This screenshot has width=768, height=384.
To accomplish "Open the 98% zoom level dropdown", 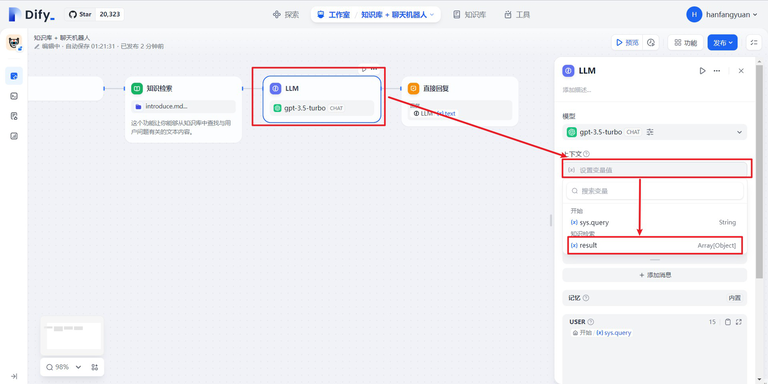I will (x=64, y=367).
